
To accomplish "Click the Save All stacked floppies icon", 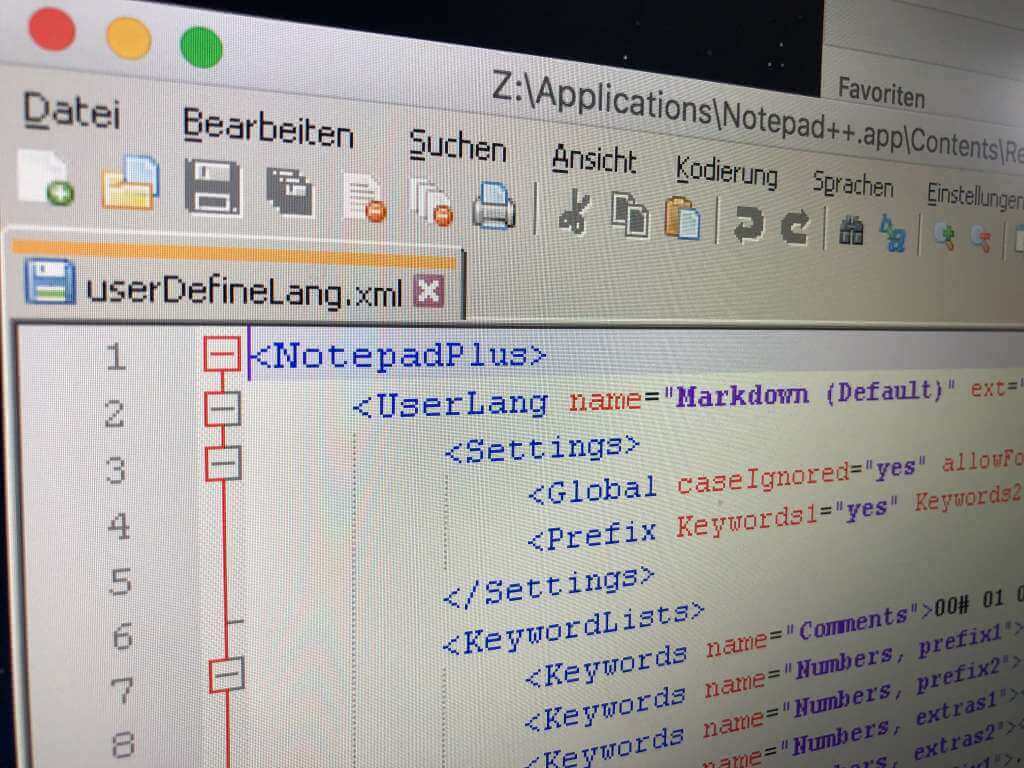I will point(289,192).
